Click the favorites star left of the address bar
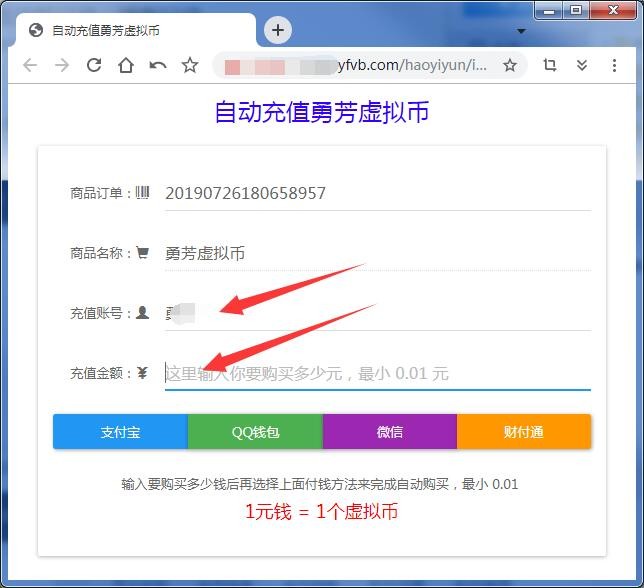644x588 pixels. (x=190, y=65)
